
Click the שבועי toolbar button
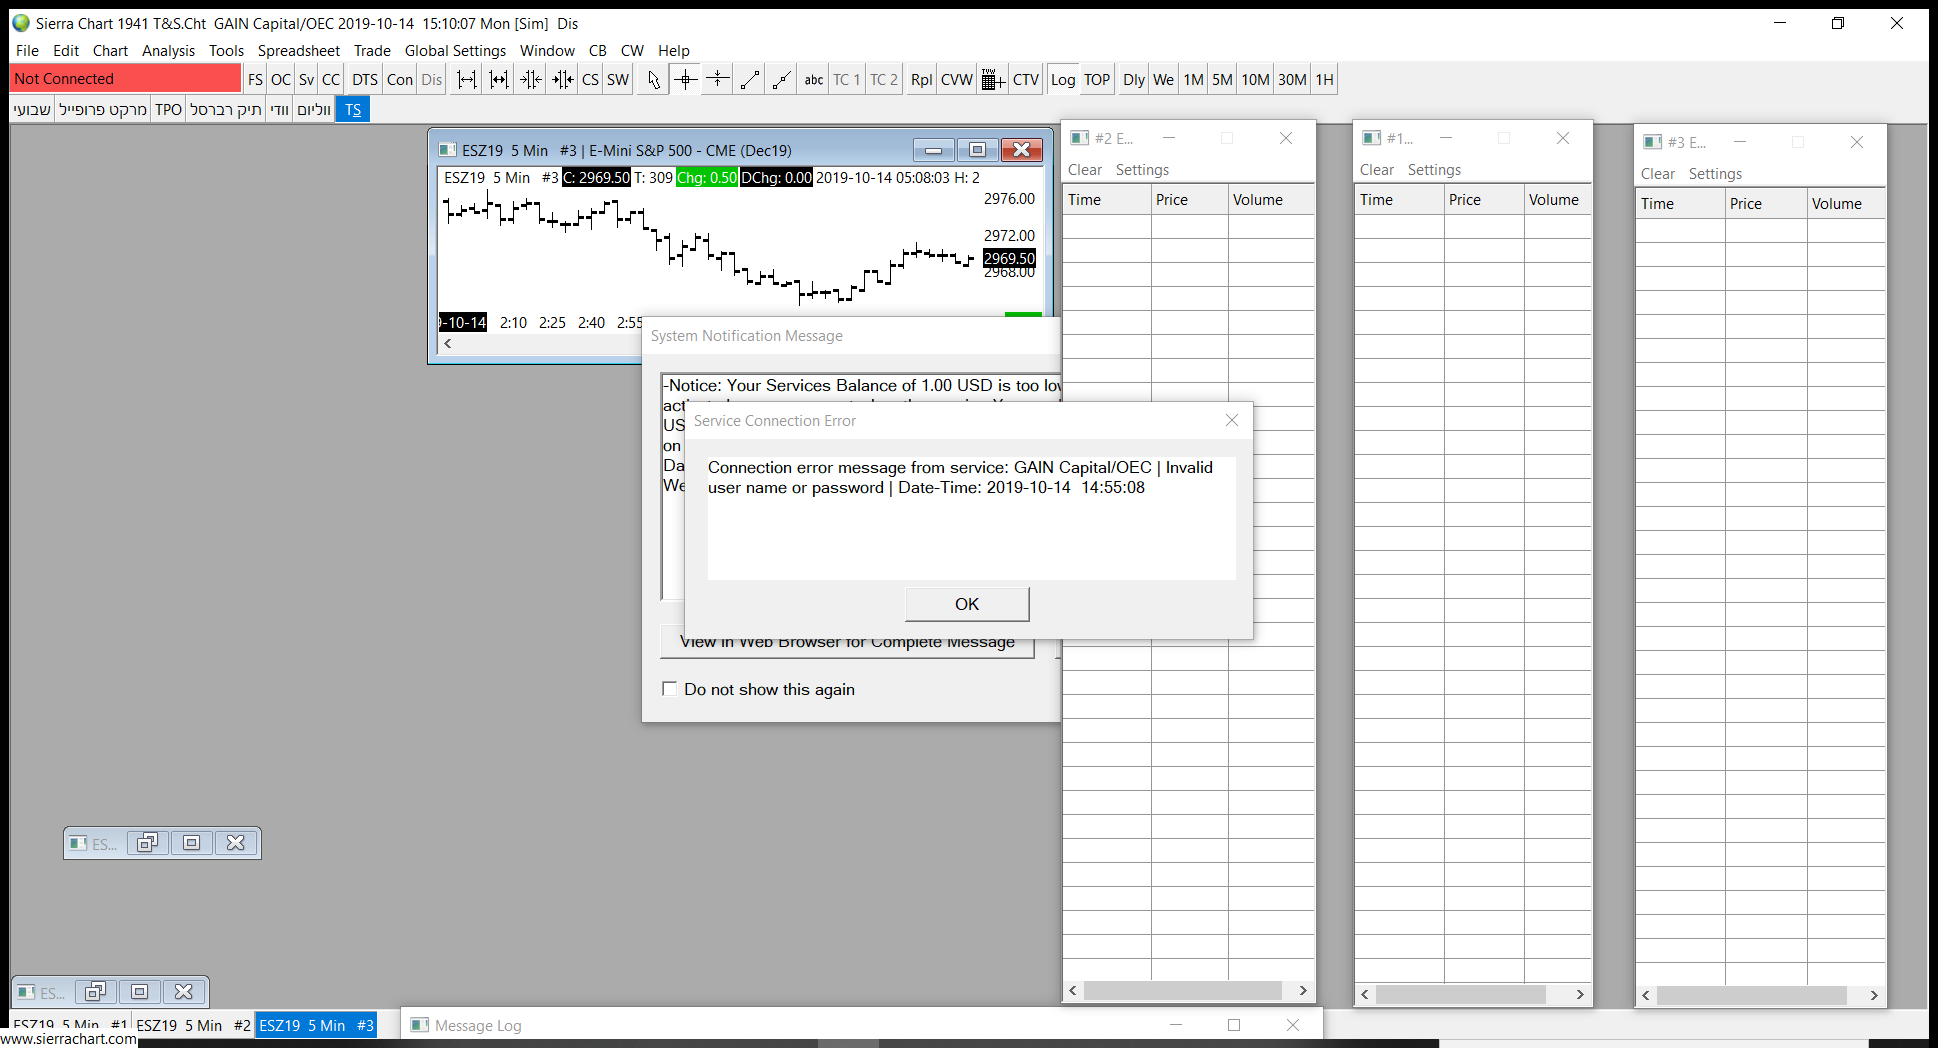click(32, 110)
